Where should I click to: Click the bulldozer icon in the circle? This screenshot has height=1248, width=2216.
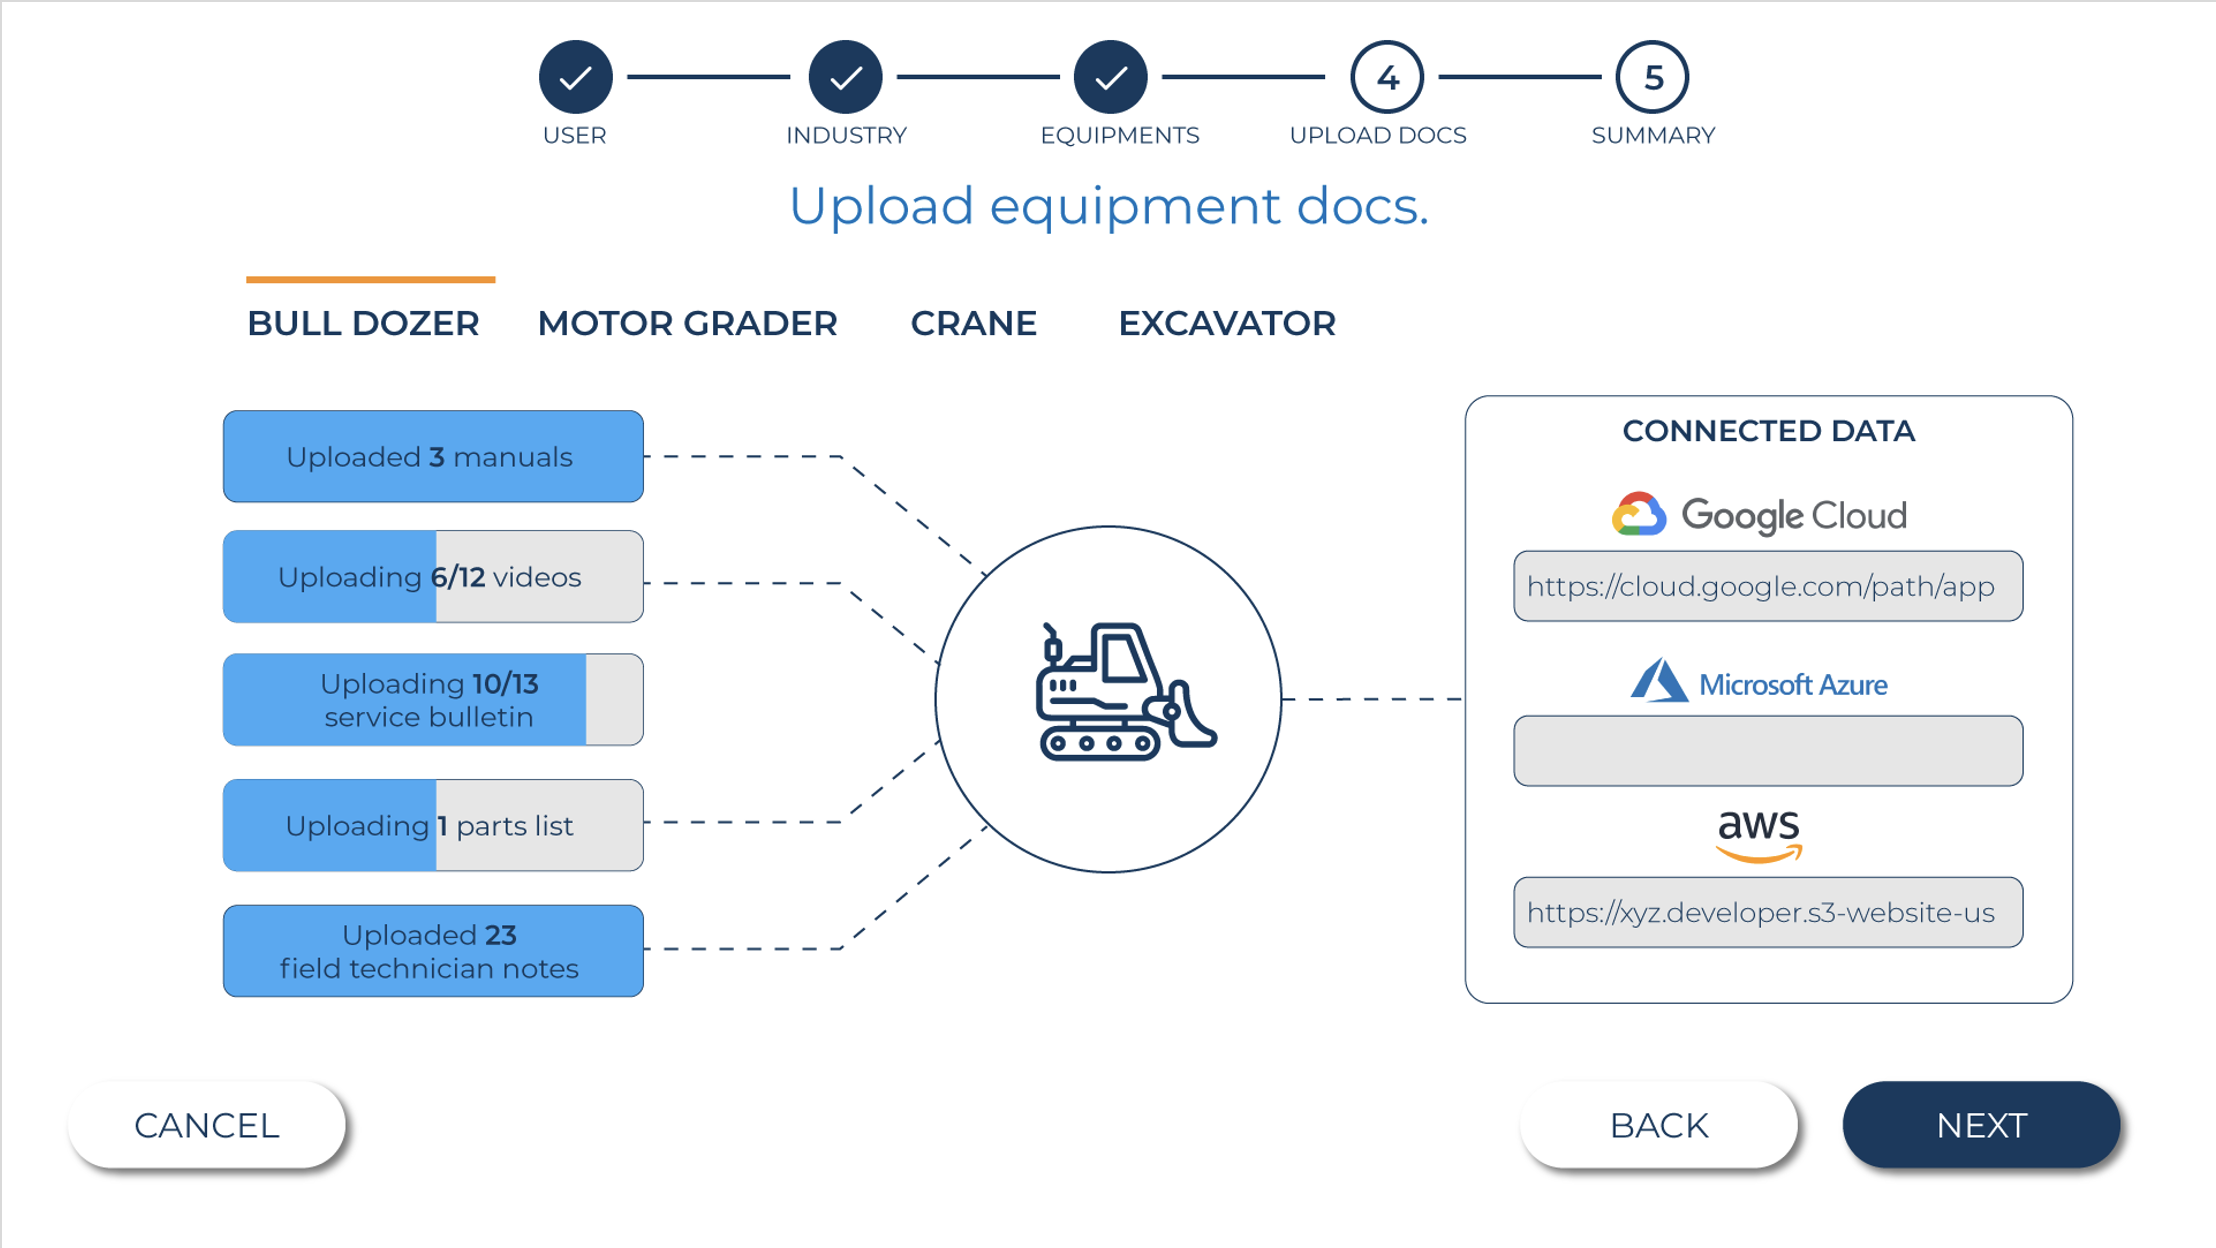point(1124,692)
